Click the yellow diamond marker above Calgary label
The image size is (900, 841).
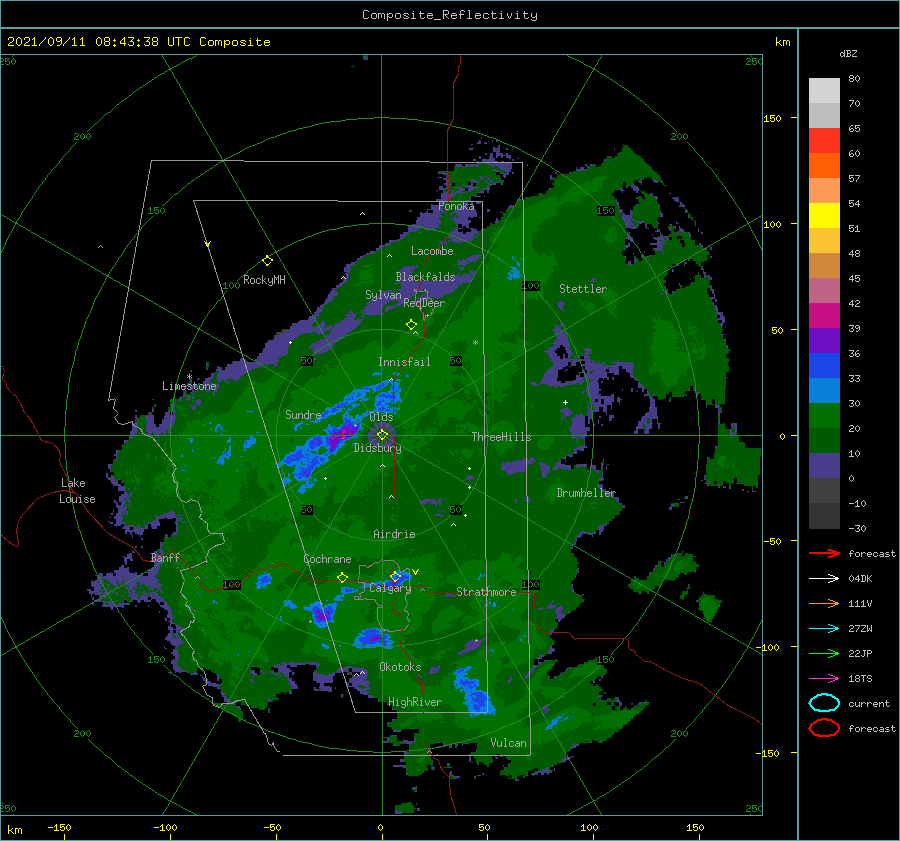coord(395,576)
